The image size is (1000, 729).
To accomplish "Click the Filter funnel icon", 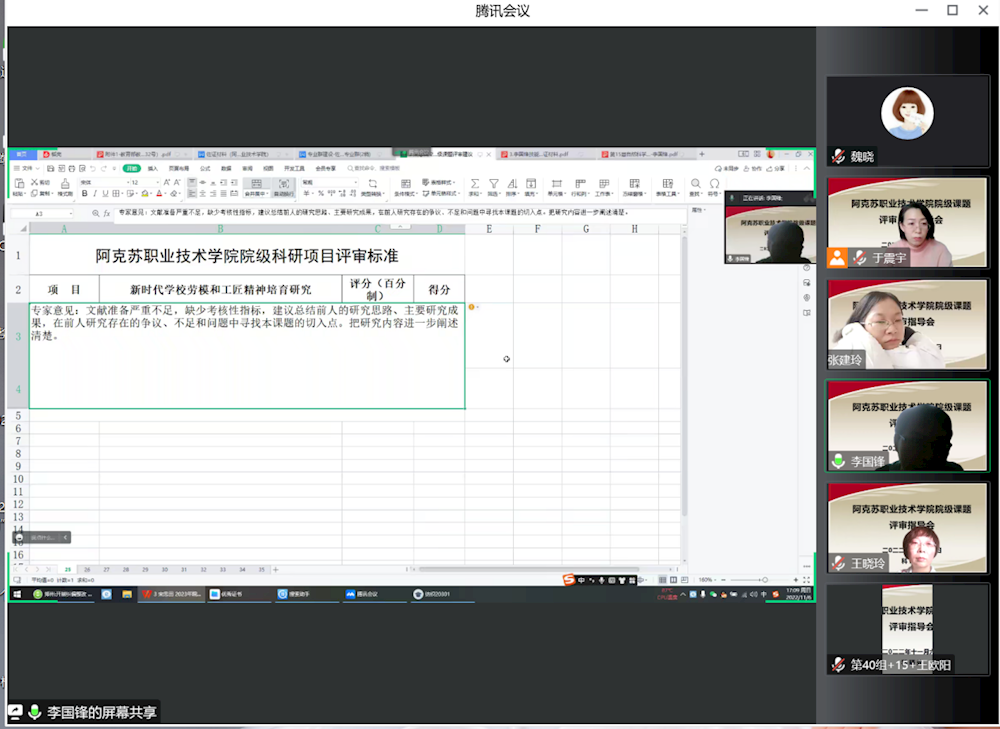I will 494,184.
